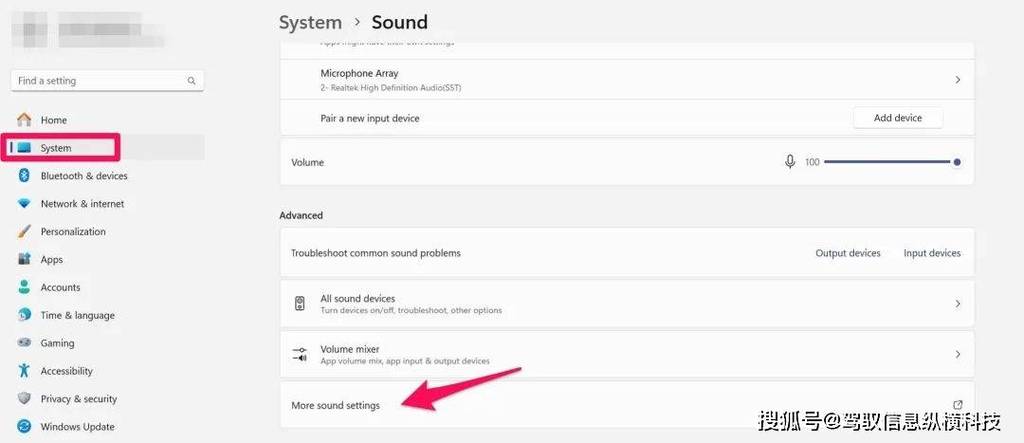The image size is (1024, 443).
Task: Go to Time & language settings
Action: click(77, 315)
